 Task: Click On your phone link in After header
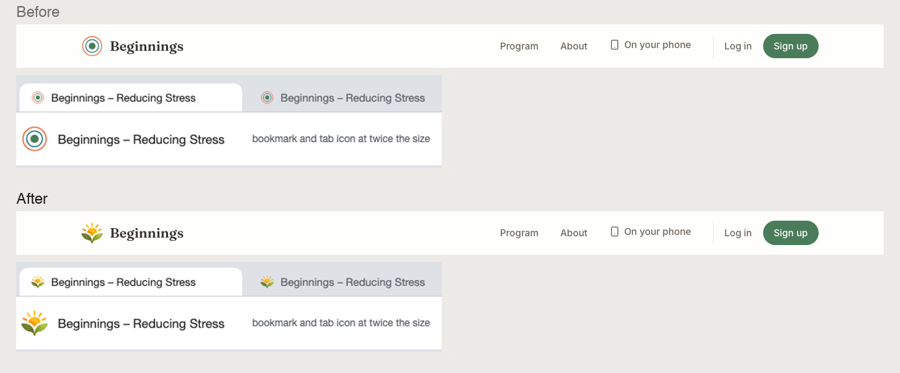pos(650,232)
